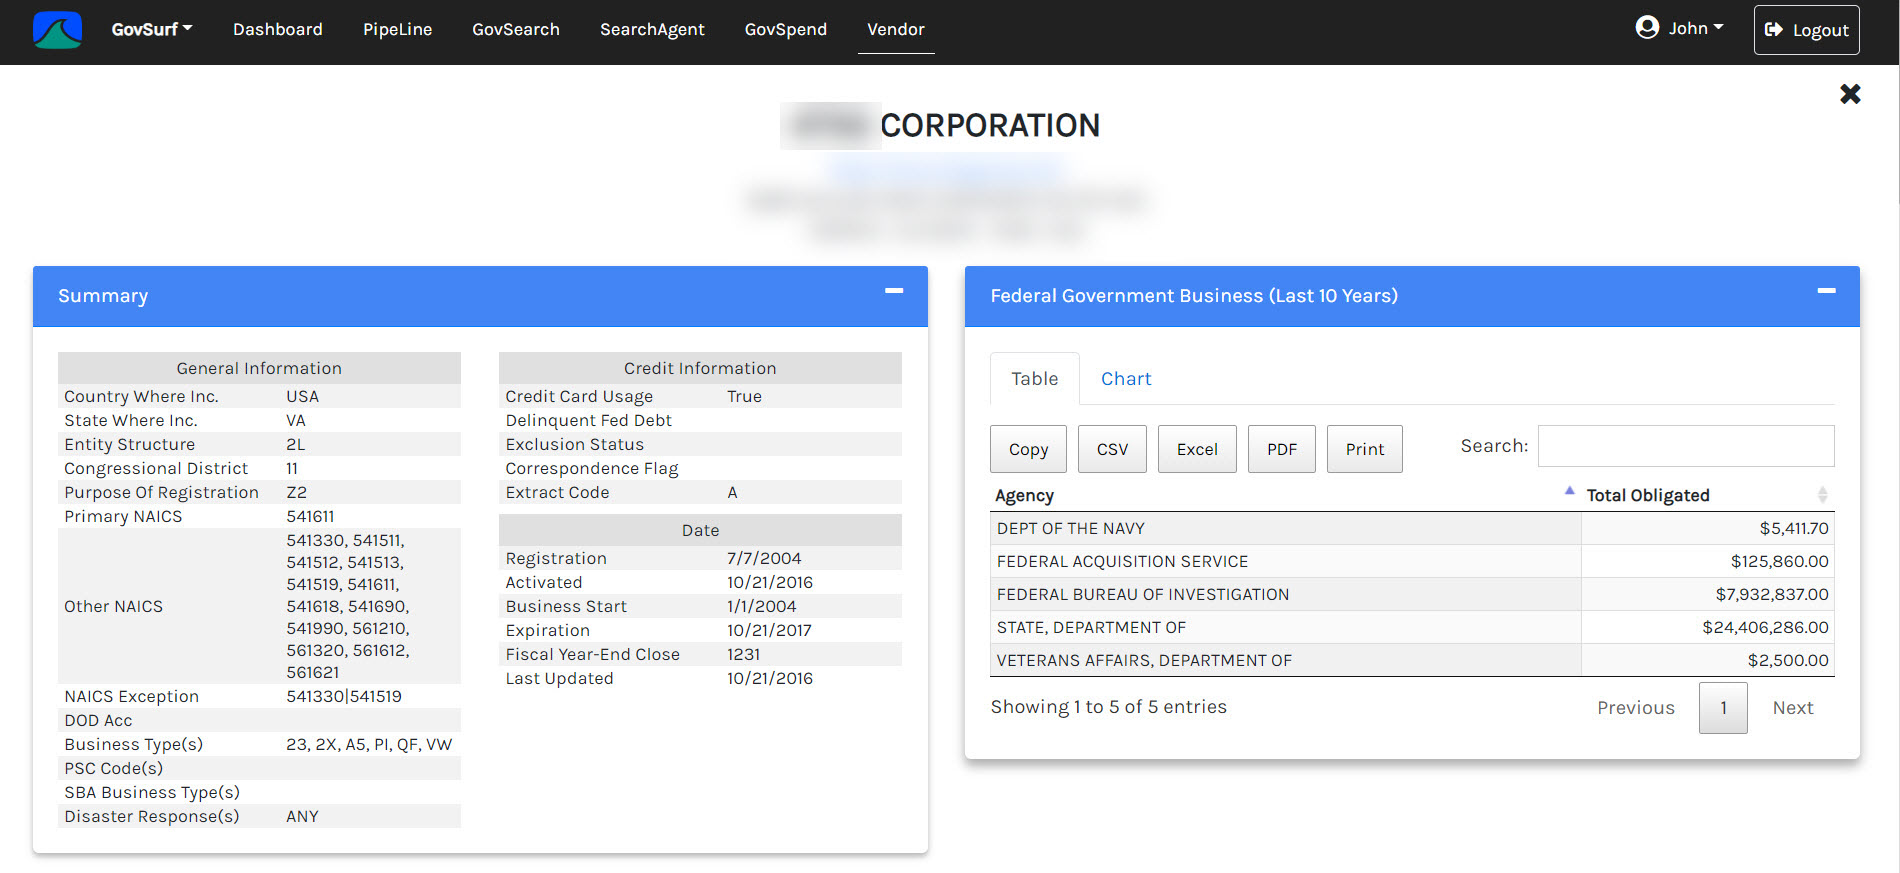Image resolution: width=1900 pixels, height=873 pixels.
Task: Open the GovSurf dropdown menu
Action: point(151,30)
